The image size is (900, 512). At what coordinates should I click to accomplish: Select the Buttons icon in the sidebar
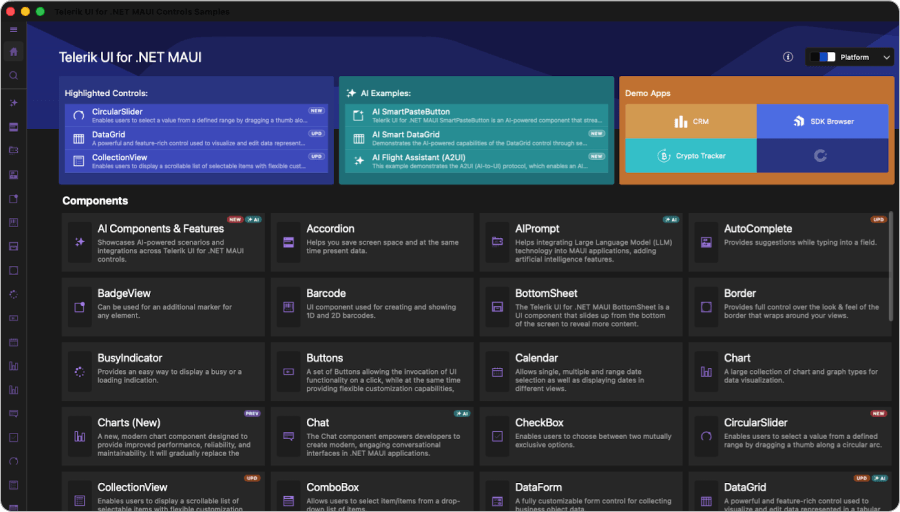point(14,318)
